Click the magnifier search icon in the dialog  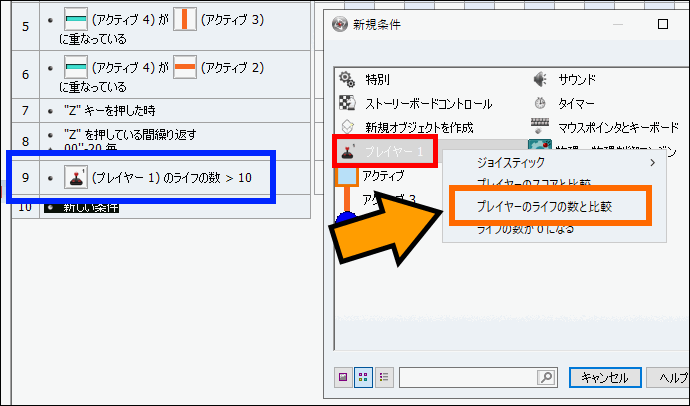pos(546,377)
